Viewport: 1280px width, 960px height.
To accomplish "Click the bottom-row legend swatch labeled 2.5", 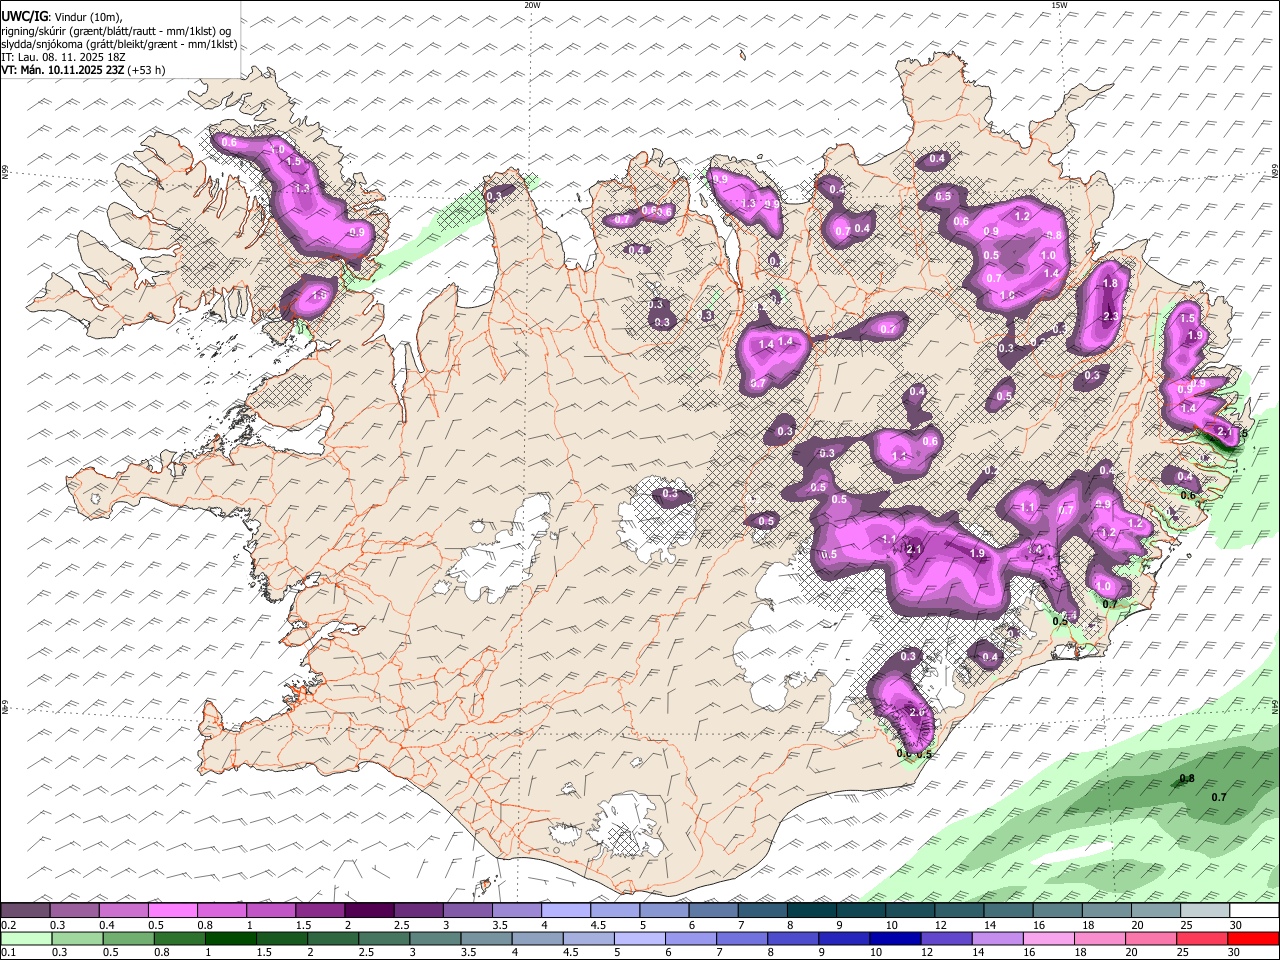I will point(384,938).
